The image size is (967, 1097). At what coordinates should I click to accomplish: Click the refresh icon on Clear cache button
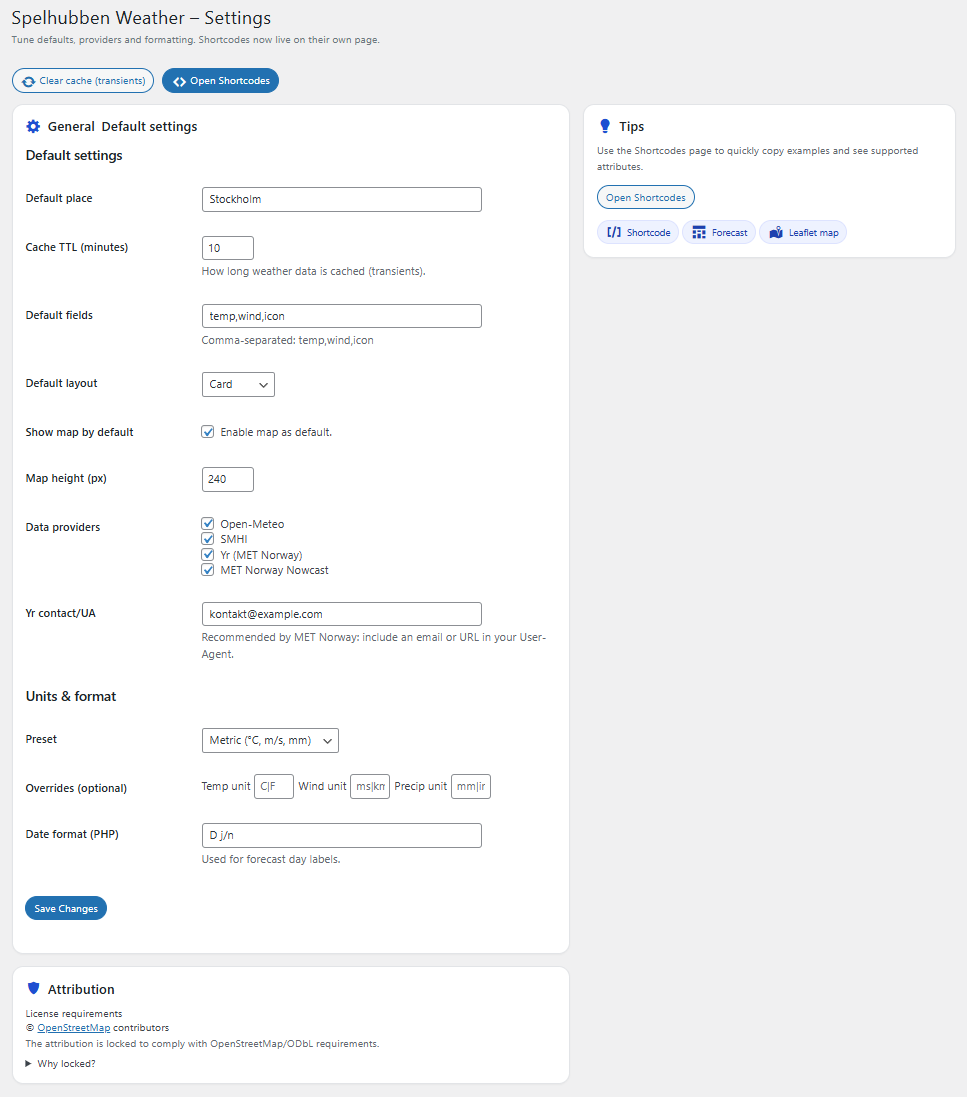pyautogui.click(x=27, y=81)
